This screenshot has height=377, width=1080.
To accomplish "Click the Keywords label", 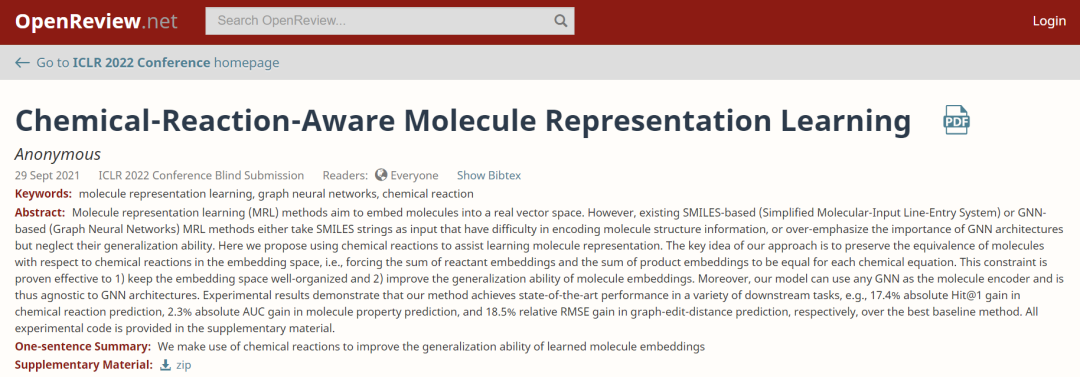I will (x=43, y=194).
